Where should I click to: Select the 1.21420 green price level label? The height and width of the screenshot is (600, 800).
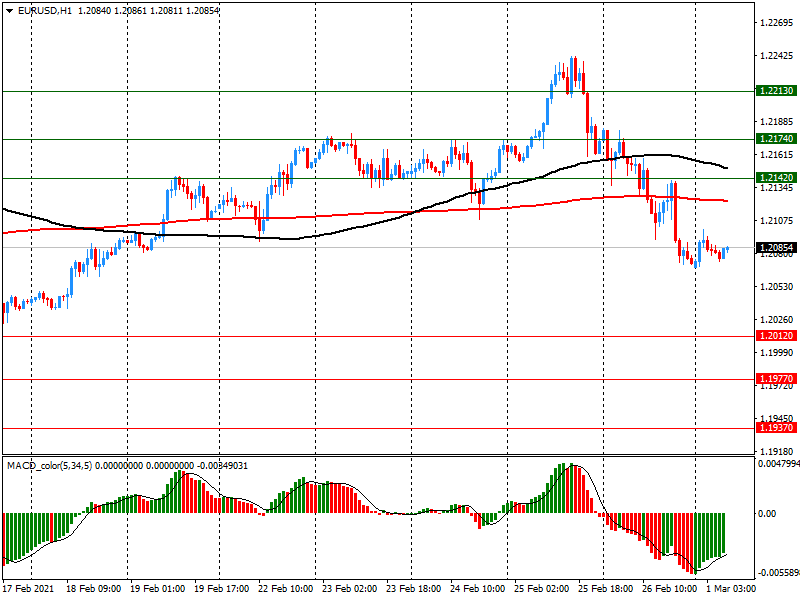[x=777, y=178]
